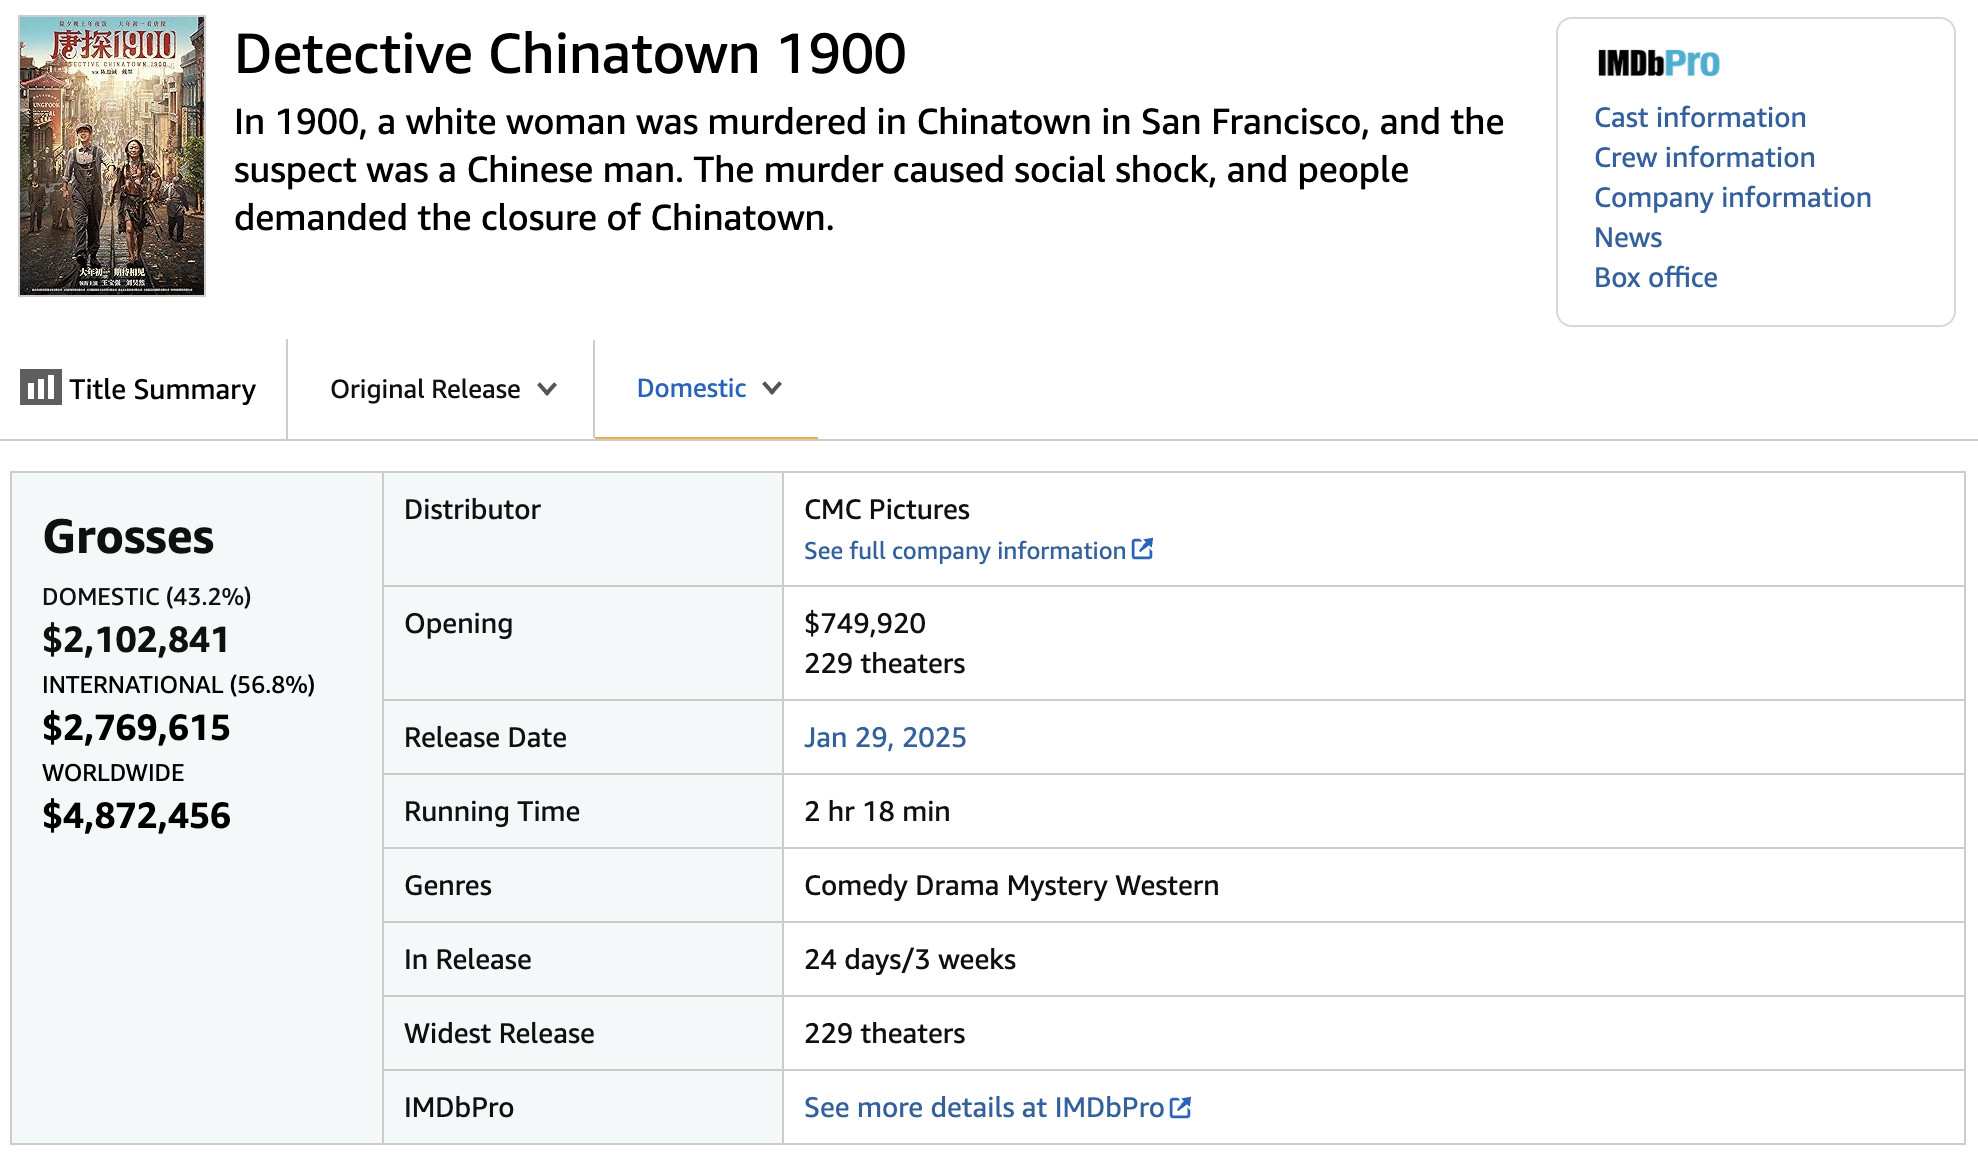This screenshot has width=1978, height=1158.
Task: Click the Genres row label
Action: point(448,885)
